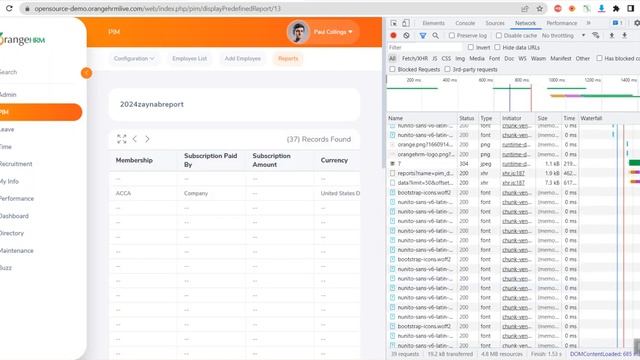Activate DevTools inspect element picker icon
Viewport: 640px width, 360px height.
coord(393,23)
